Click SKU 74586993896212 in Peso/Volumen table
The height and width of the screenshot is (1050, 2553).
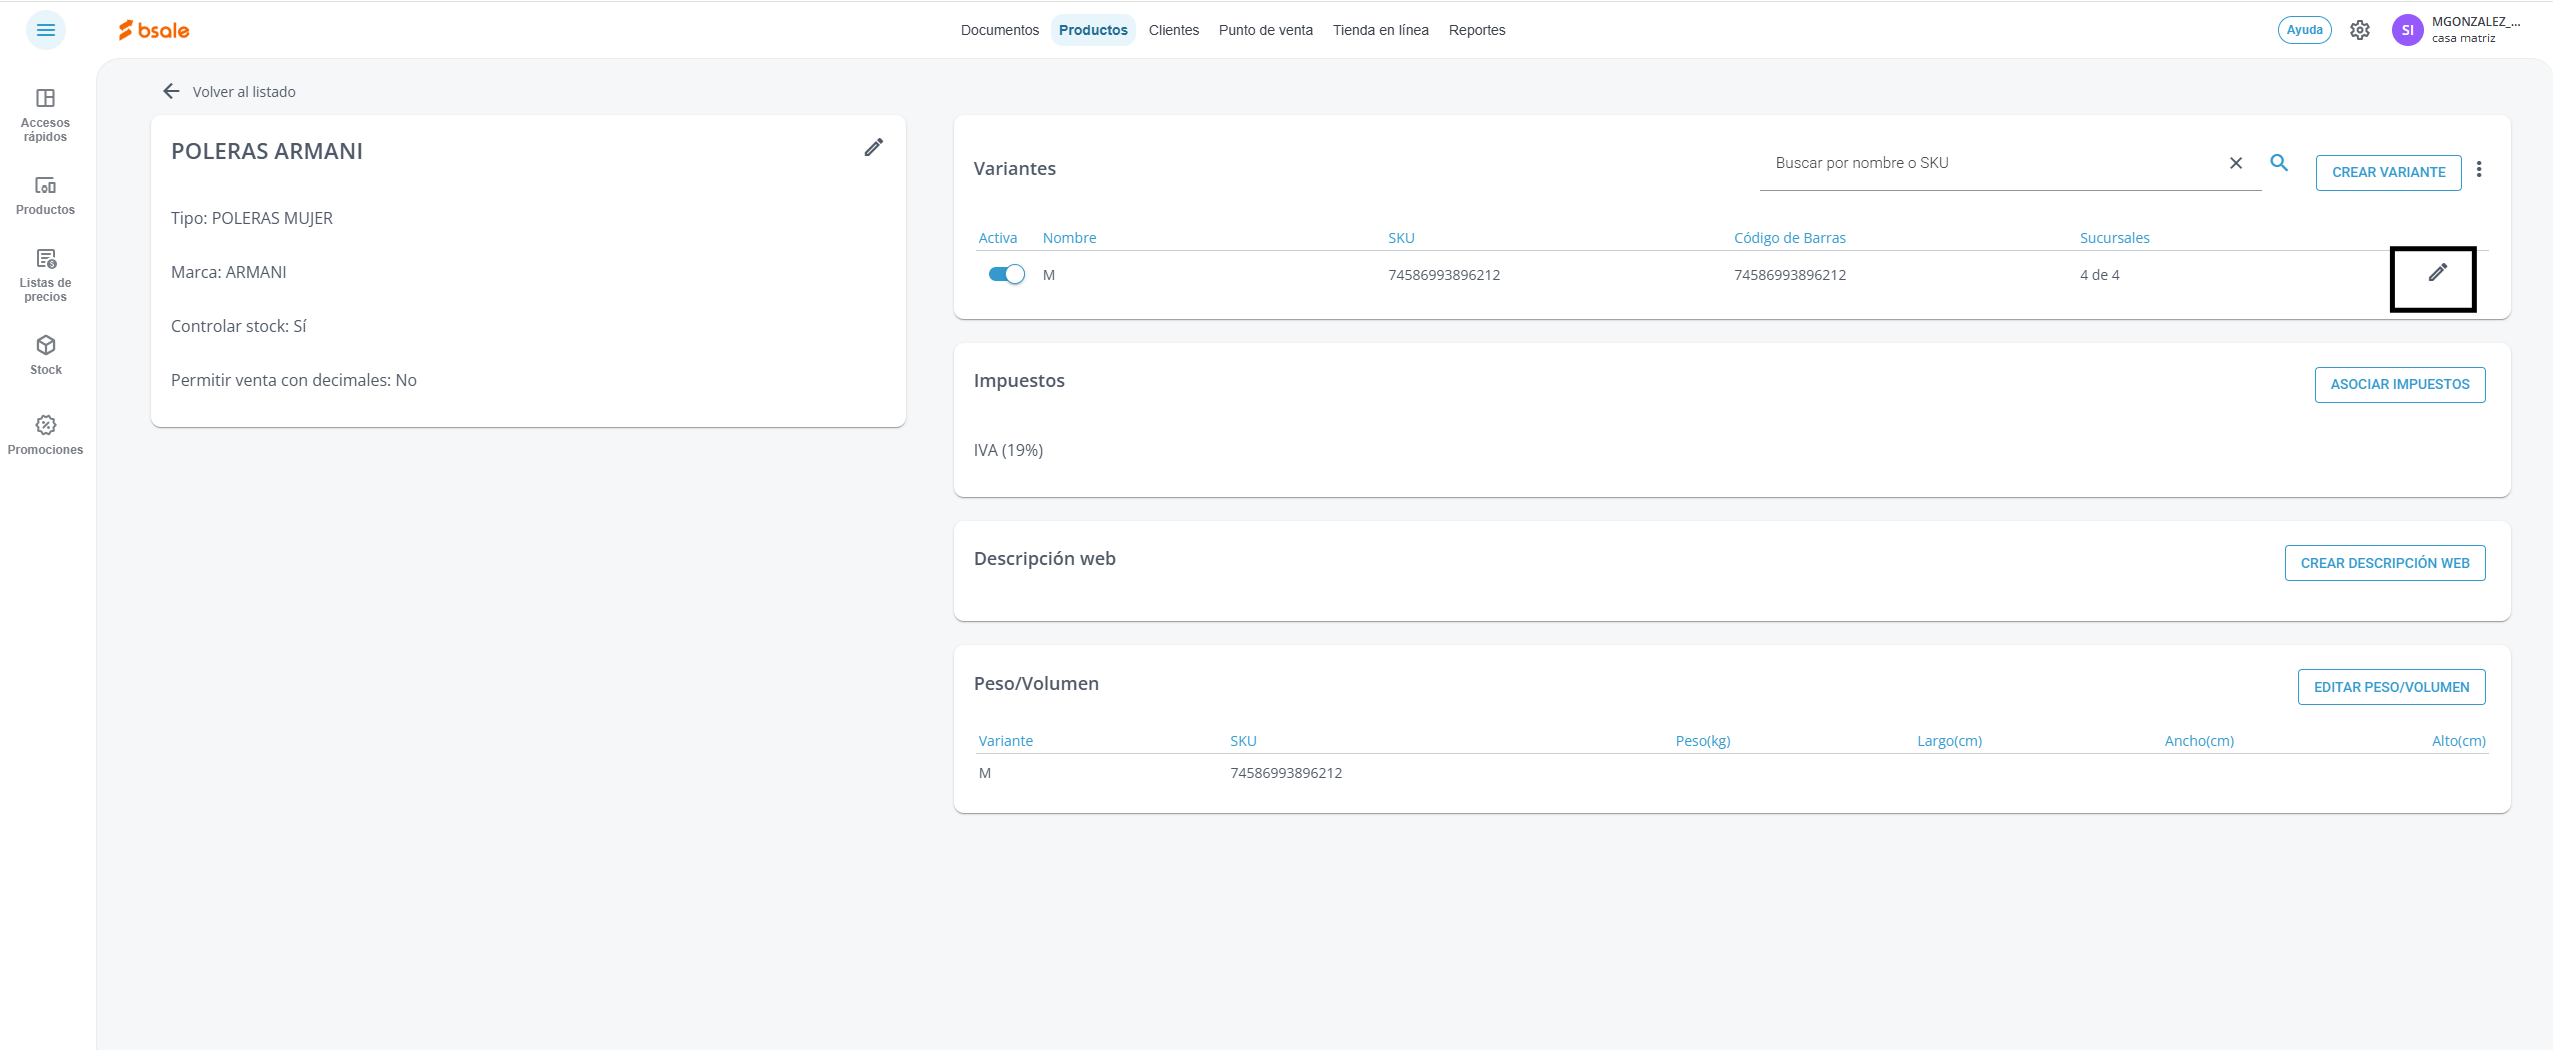(x=1286, y=773)
